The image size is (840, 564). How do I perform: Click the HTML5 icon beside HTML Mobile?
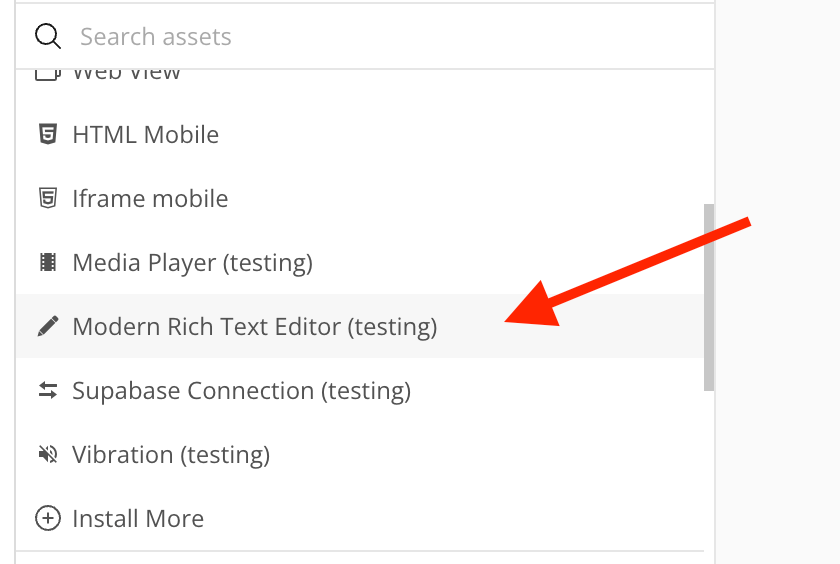pyautogui.click(x=47, y=134)
